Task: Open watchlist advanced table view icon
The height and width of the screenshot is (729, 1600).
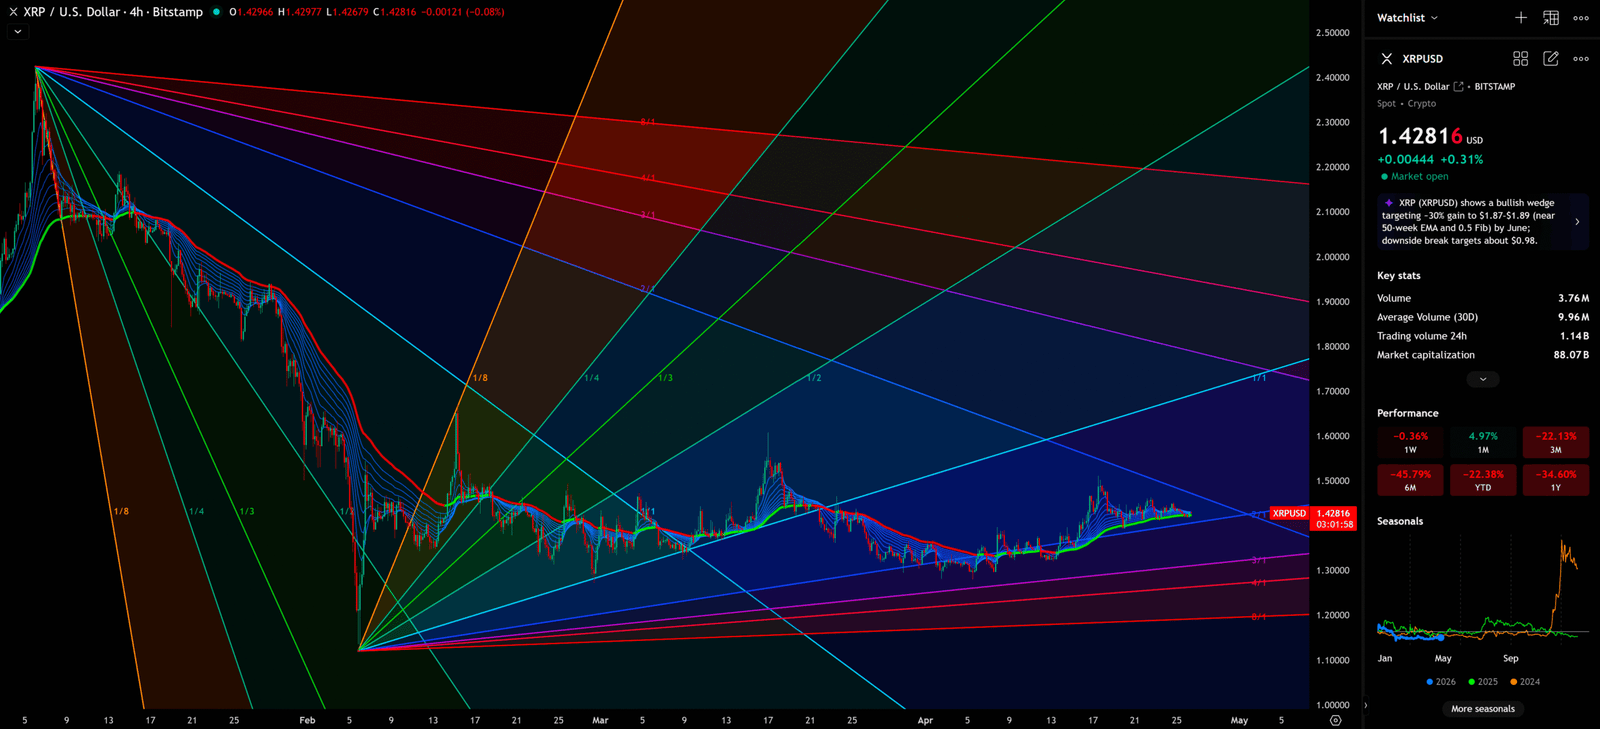Action: [1551, 18]
